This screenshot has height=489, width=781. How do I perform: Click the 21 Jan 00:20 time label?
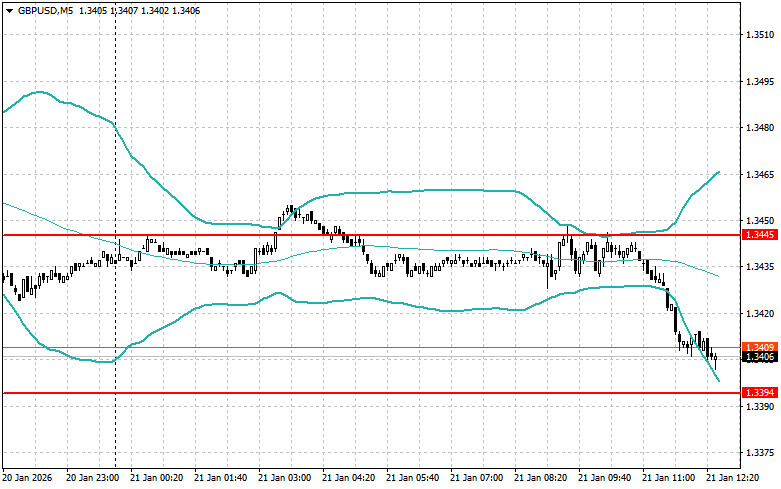pyautogui.click(x=156, y=478)
